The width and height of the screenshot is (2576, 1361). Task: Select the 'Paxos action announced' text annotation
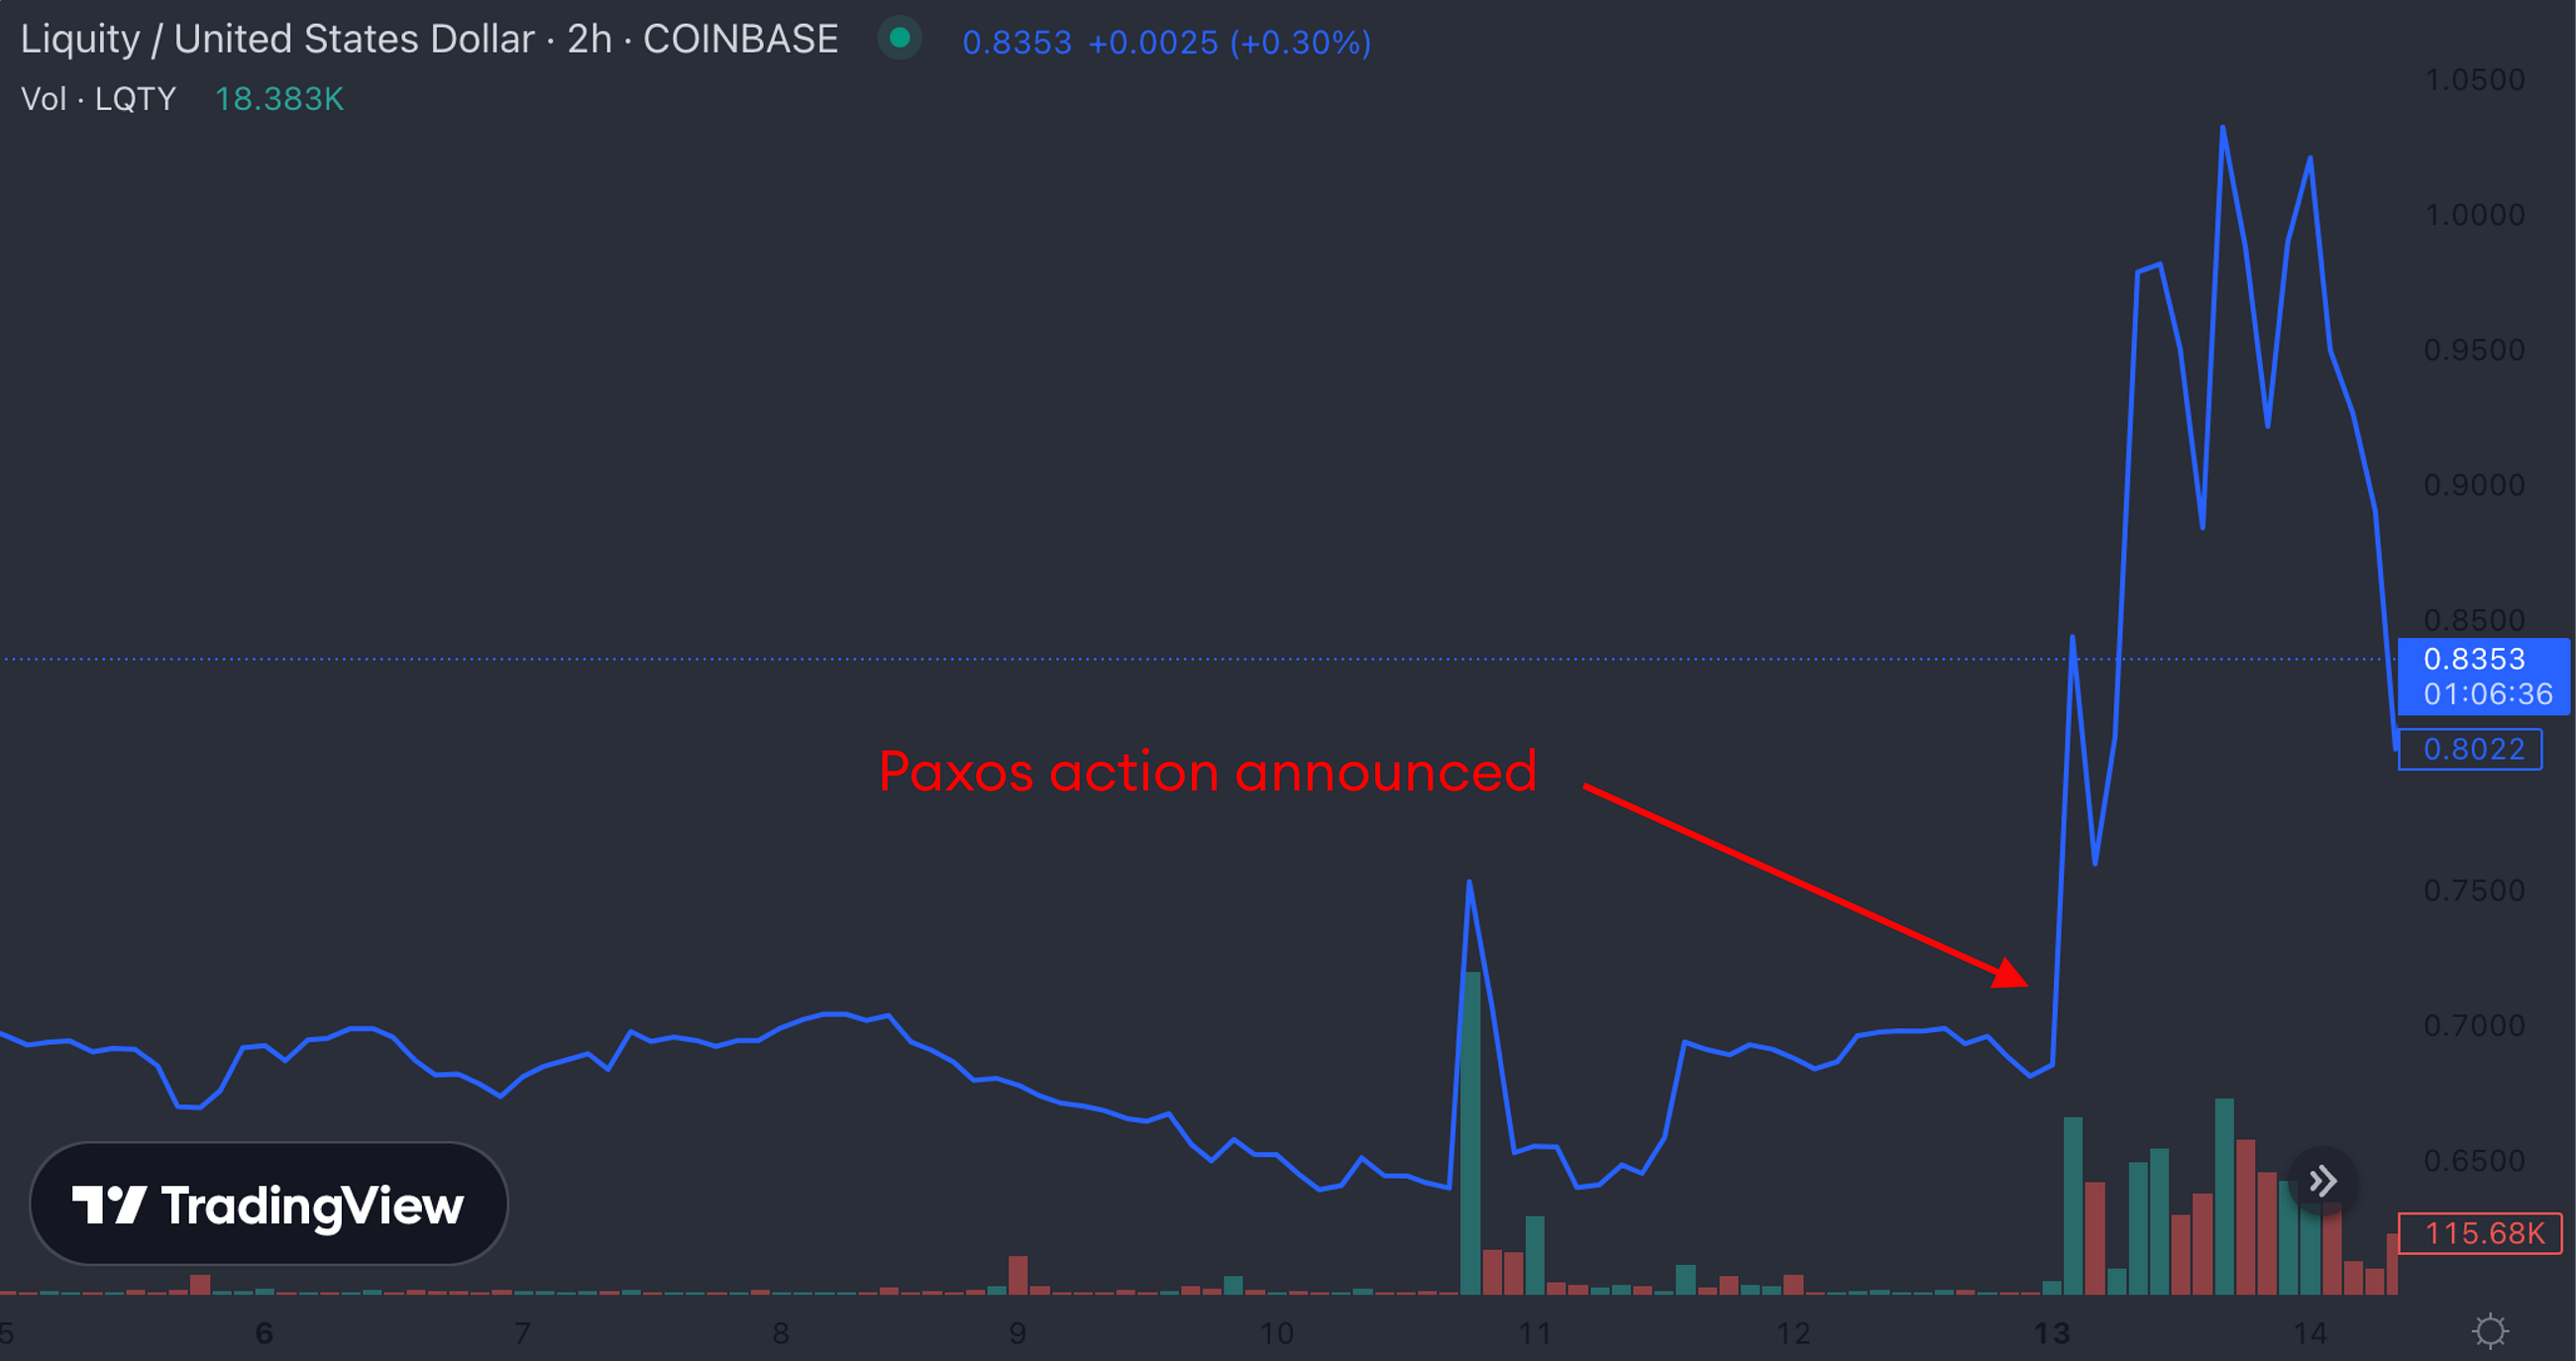[1207, 771]
